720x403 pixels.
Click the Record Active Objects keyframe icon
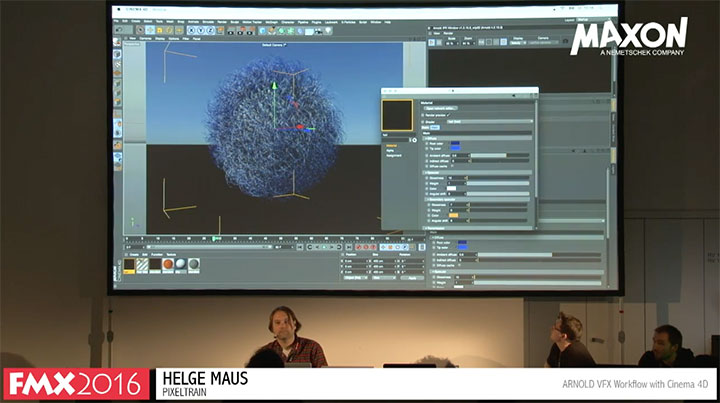tap(360, 247)
